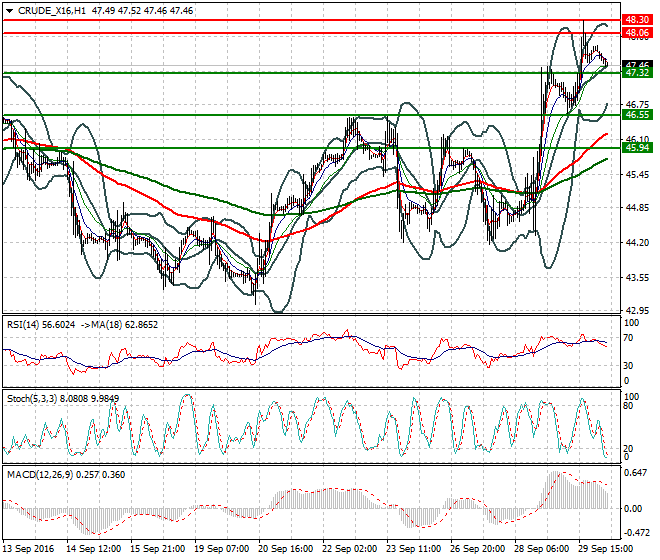Click the current price 47.46 marker

coord(637,64)
